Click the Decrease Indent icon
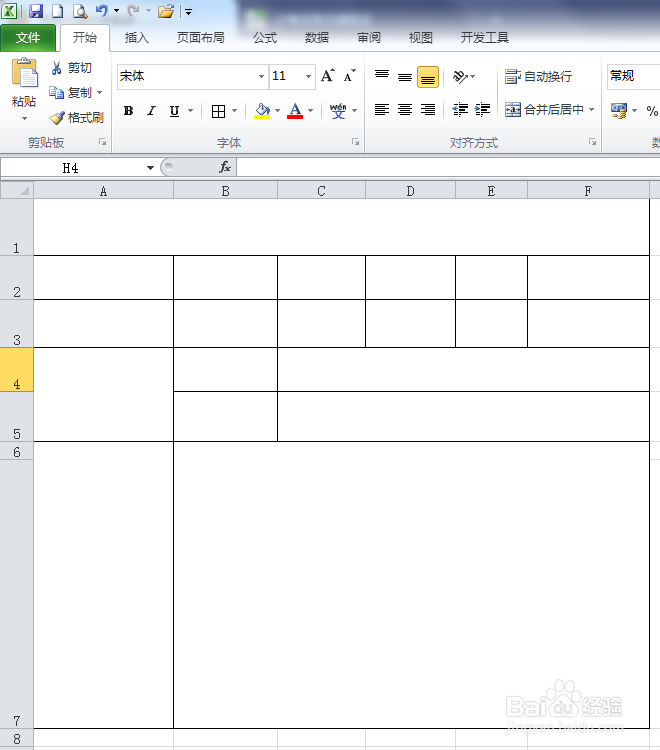Screen dimensions: 660x750 [460, 110]
